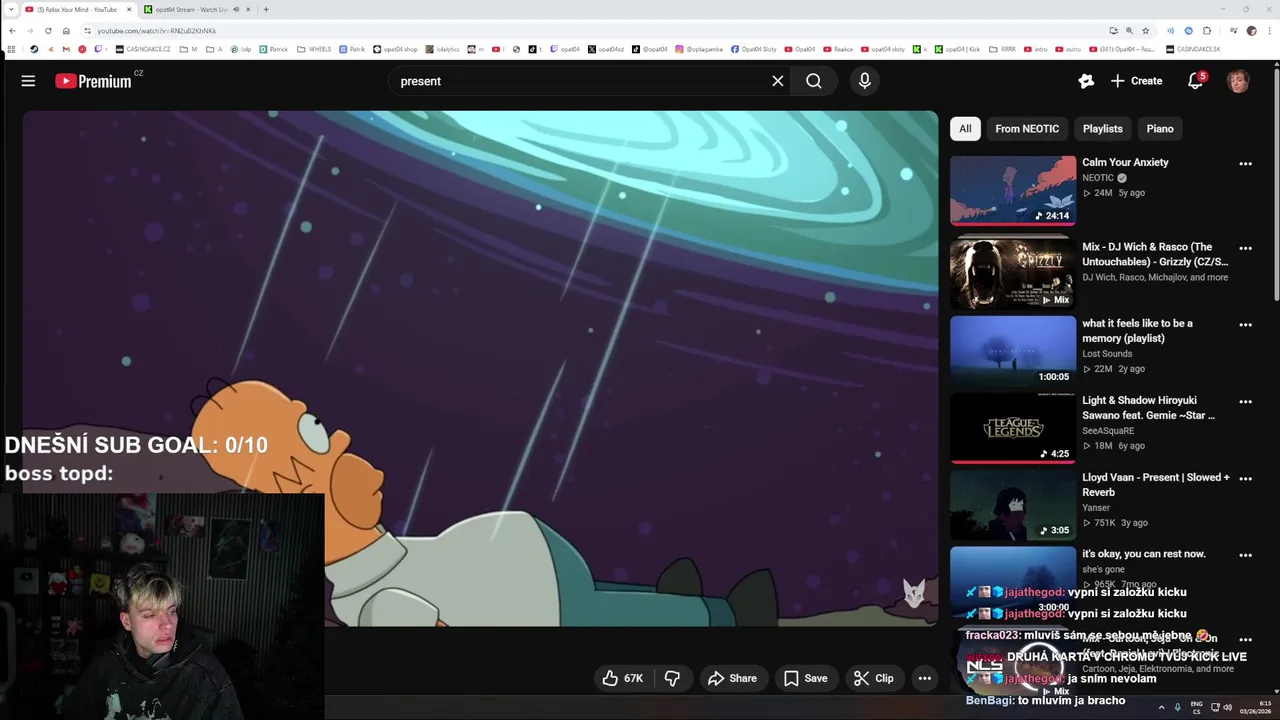Open Chrome profile avatar
The height and width of the screenshot is (720, 1280).
[x=1251, y=31]
